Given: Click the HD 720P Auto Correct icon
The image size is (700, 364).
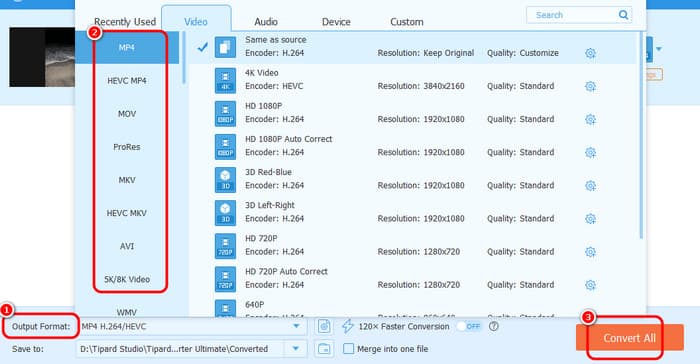Looking at the screenshot, I should click(225, 279).
